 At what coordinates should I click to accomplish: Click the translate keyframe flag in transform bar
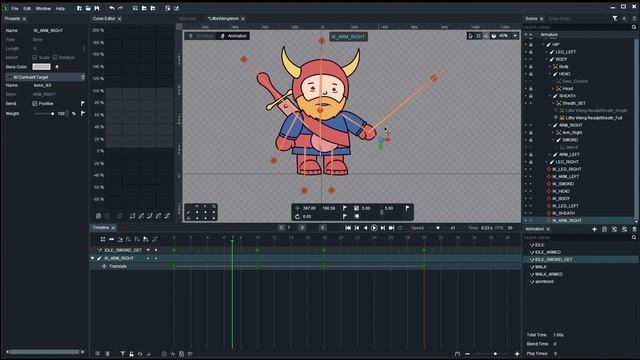[345, 208]
